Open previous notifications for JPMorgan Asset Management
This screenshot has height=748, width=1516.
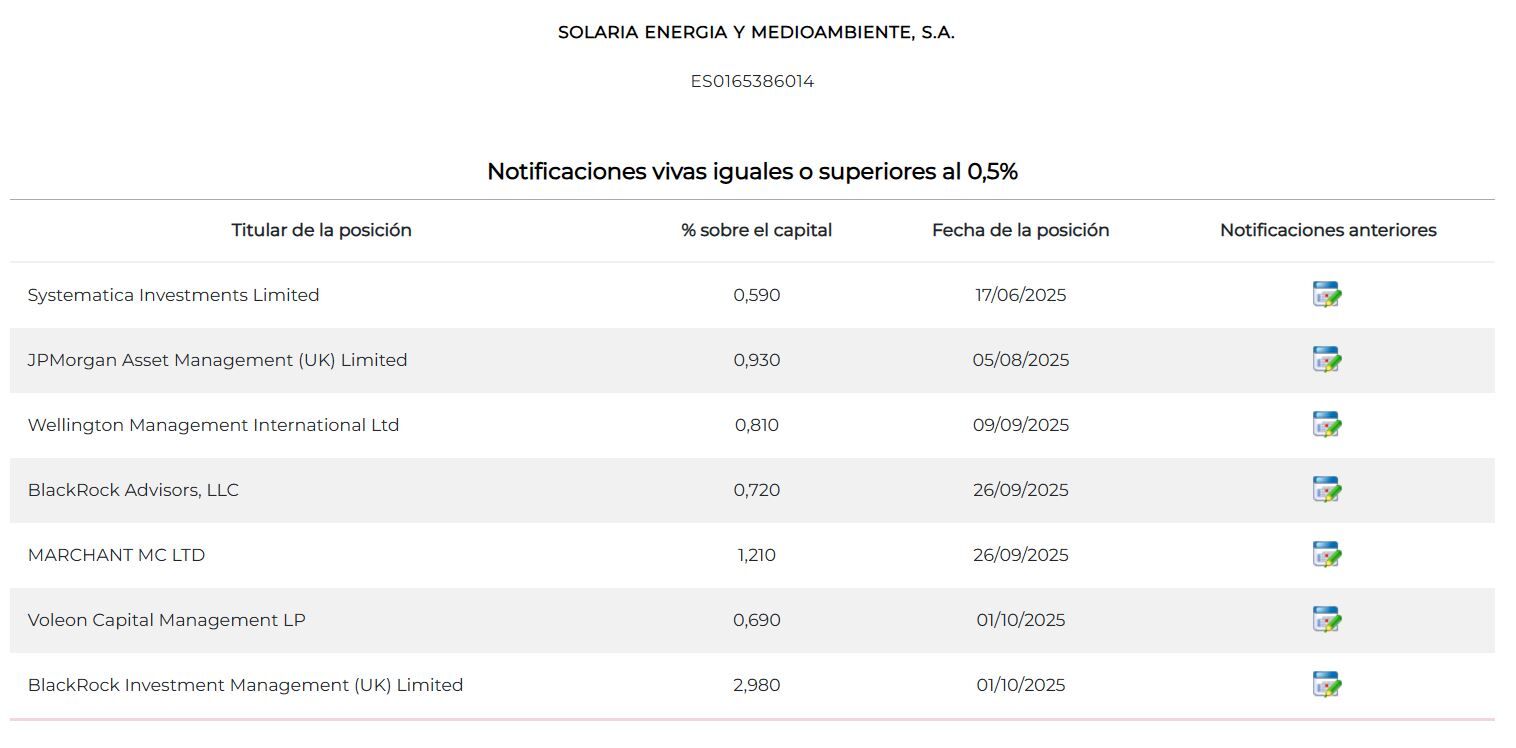click(1326, 360)
